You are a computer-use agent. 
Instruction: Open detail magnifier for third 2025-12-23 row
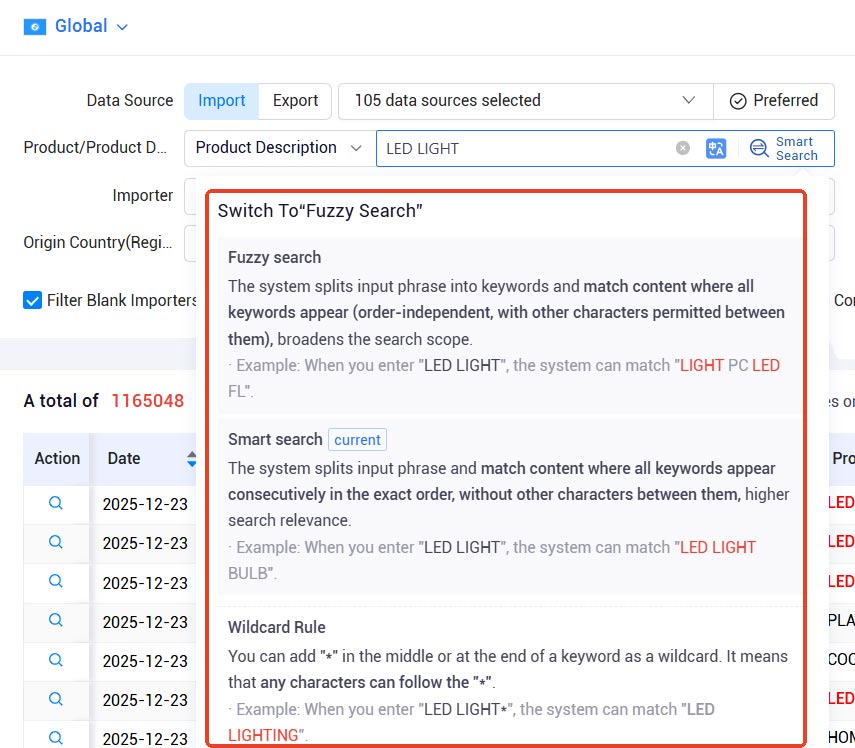(x=56, y=581)
